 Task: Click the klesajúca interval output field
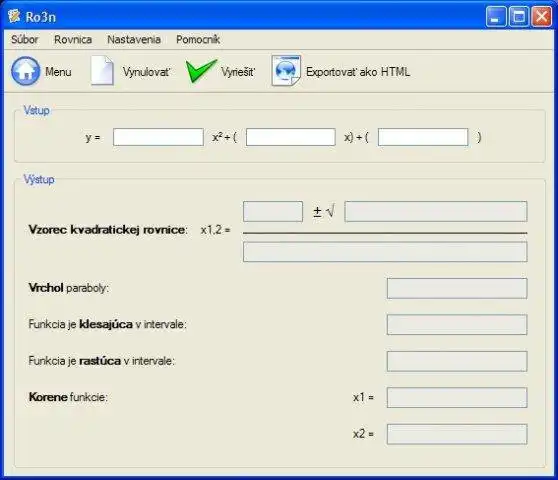pos(457,325)
